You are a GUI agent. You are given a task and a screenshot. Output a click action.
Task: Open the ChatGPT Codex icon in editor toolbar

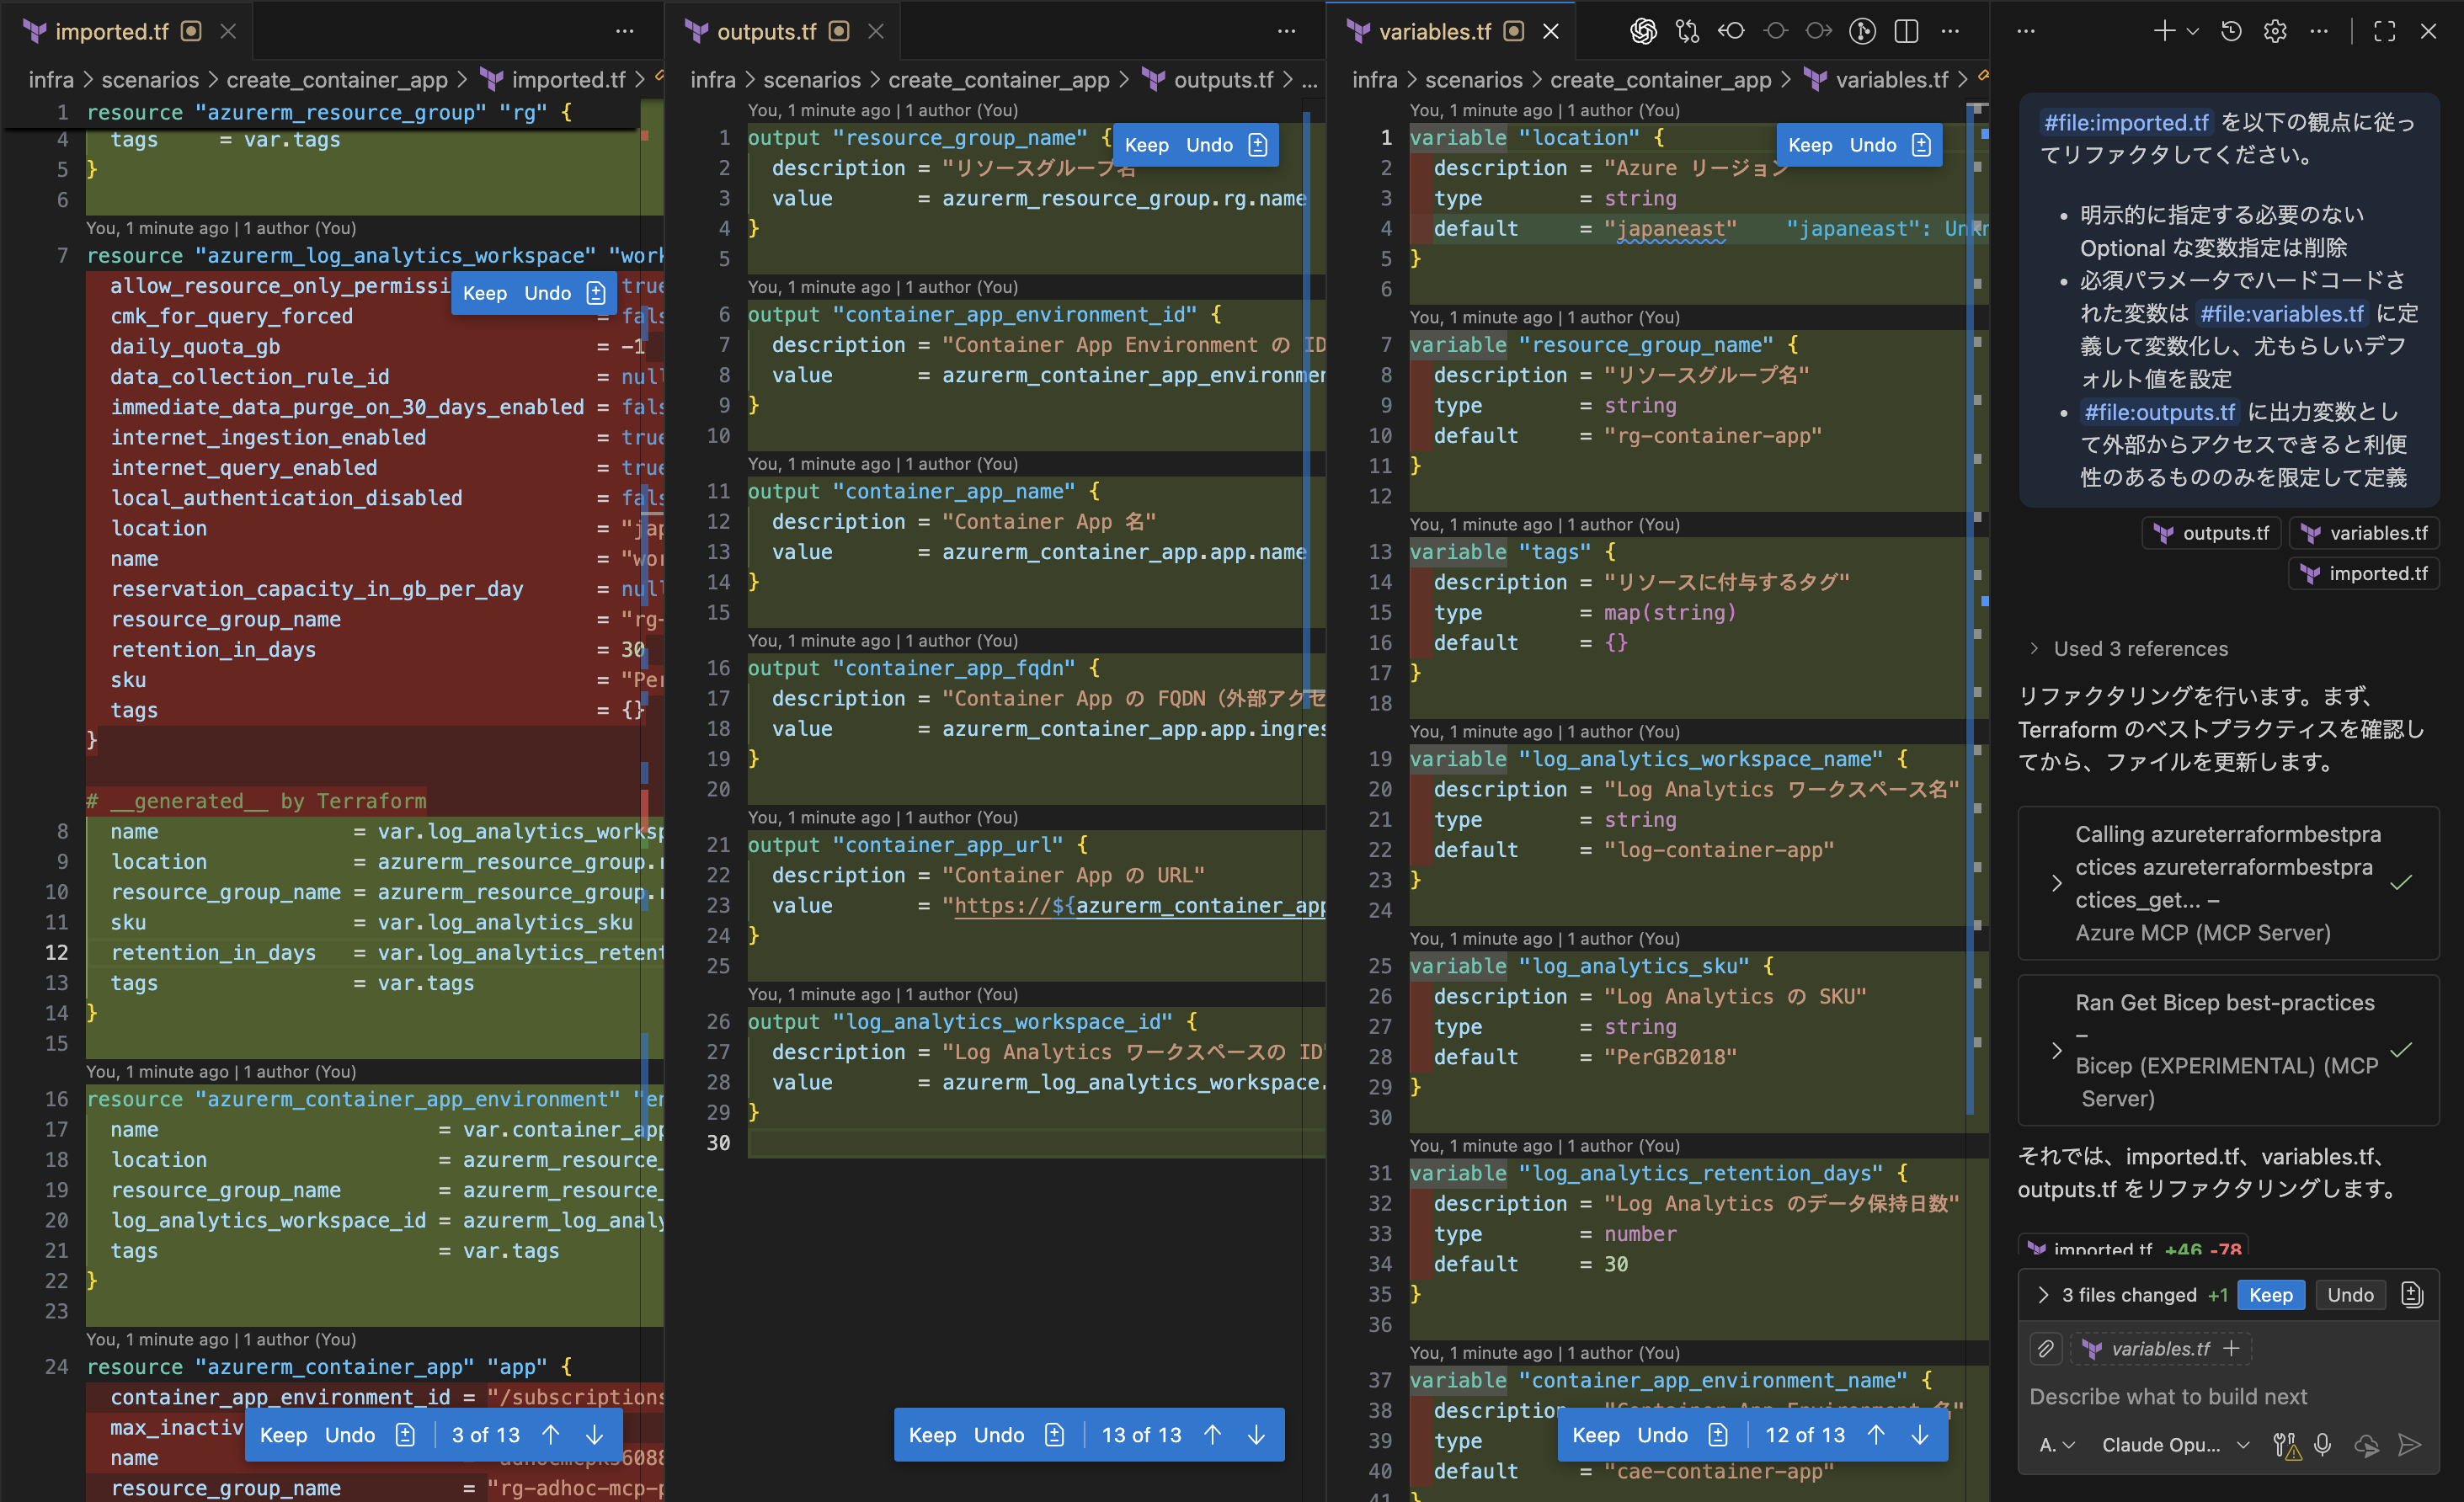1642,31
